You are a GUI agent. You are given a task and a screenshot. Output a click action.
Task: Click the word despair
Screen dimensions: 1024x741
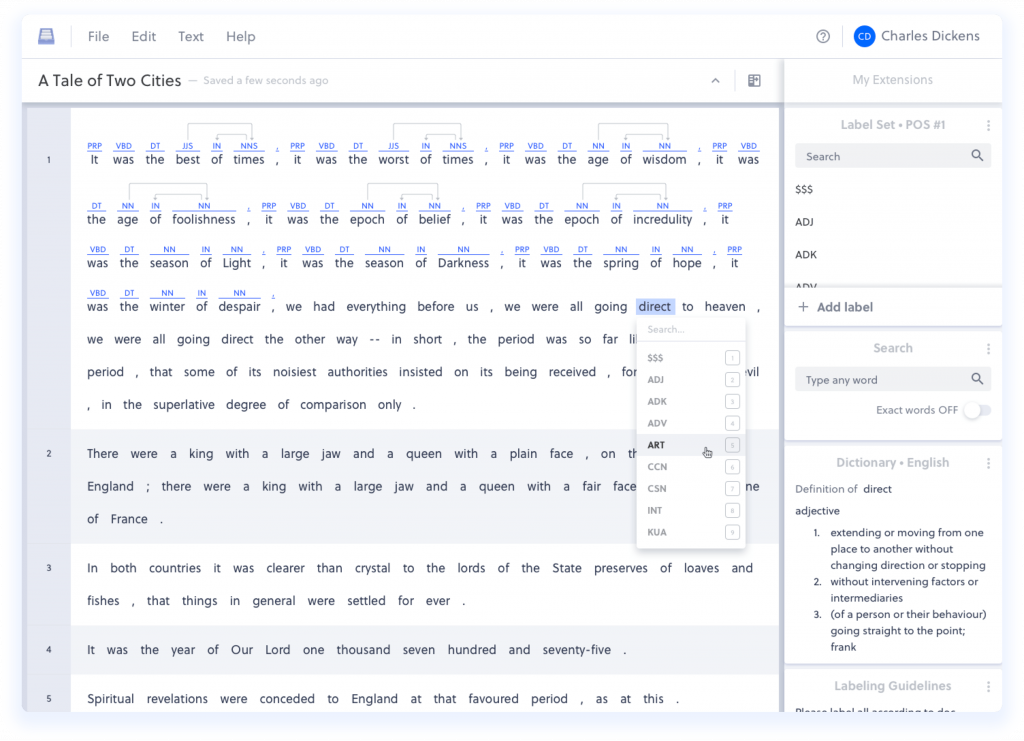point(239,307)
